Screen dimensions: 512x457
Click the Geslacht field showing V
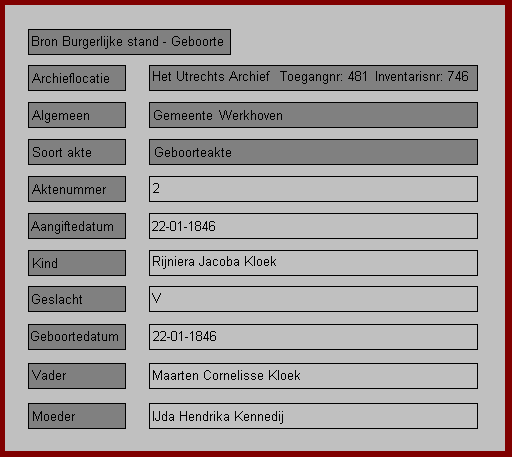point(313,299)
